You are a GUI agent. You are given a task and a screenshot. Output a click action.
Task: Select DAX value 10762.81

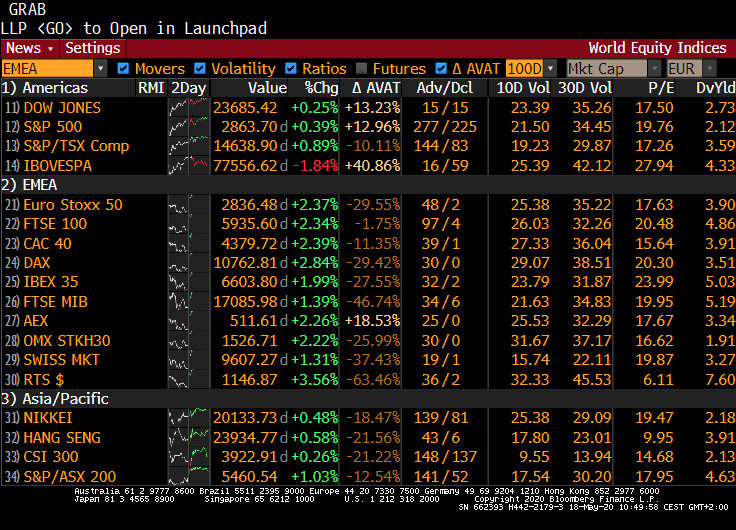click(x=245, y=263)
